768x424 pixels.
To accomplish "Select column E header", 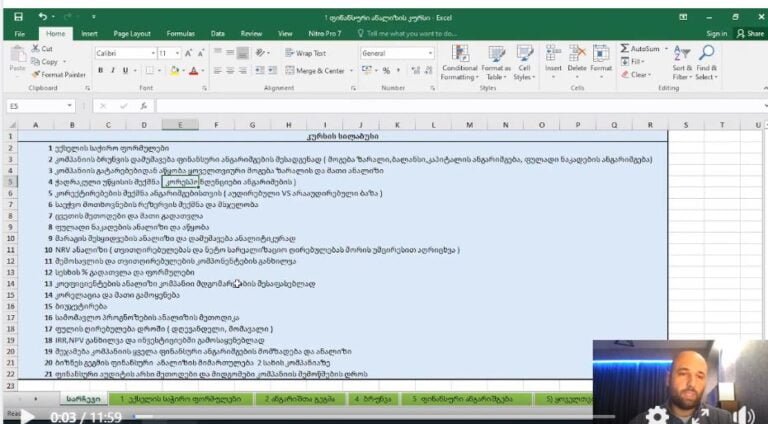I will tap(180, 125).
